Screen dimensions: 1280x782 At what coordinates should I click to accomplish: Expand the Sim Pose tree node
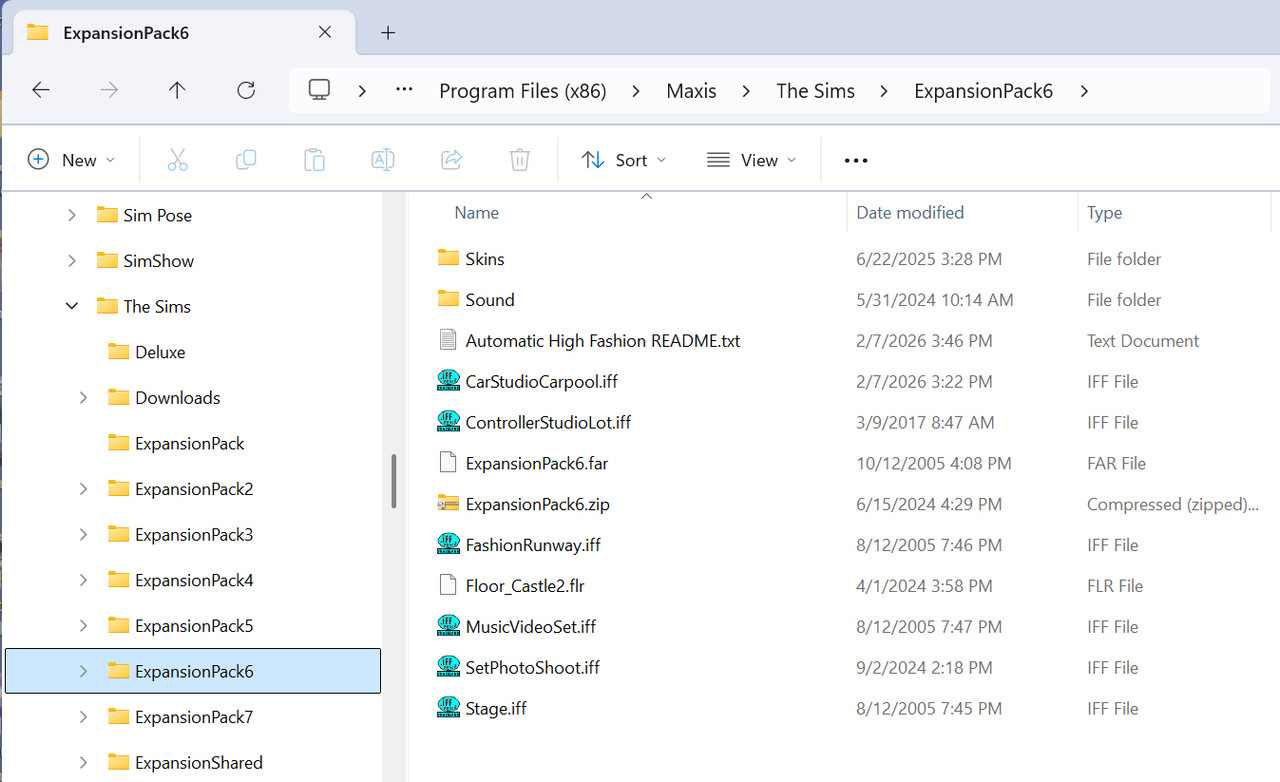71,215
